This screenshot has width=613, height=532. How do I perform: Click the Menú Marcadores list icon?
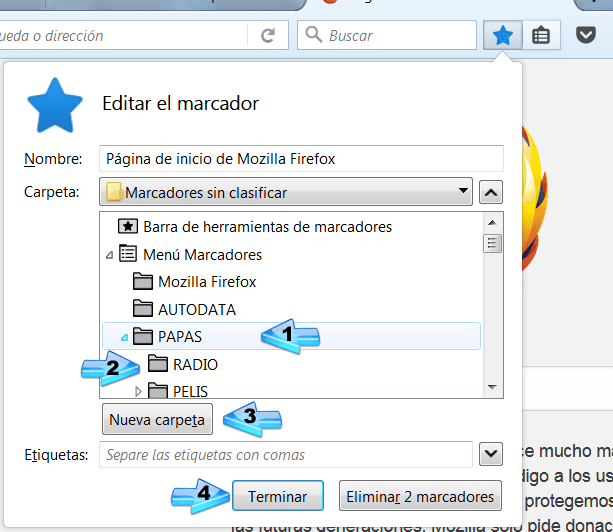click(x=128, y=254)
